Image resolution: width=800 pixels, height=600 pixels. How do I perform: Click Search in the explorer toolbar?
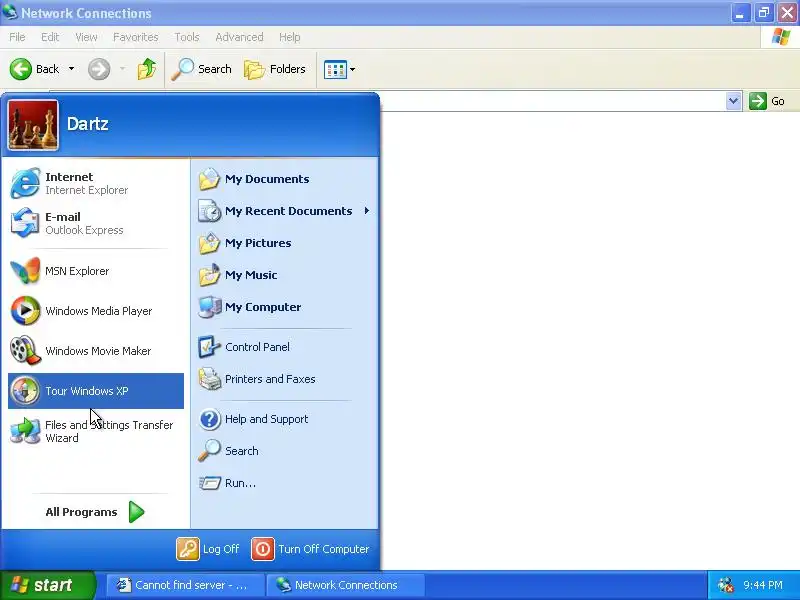point(201,69)
